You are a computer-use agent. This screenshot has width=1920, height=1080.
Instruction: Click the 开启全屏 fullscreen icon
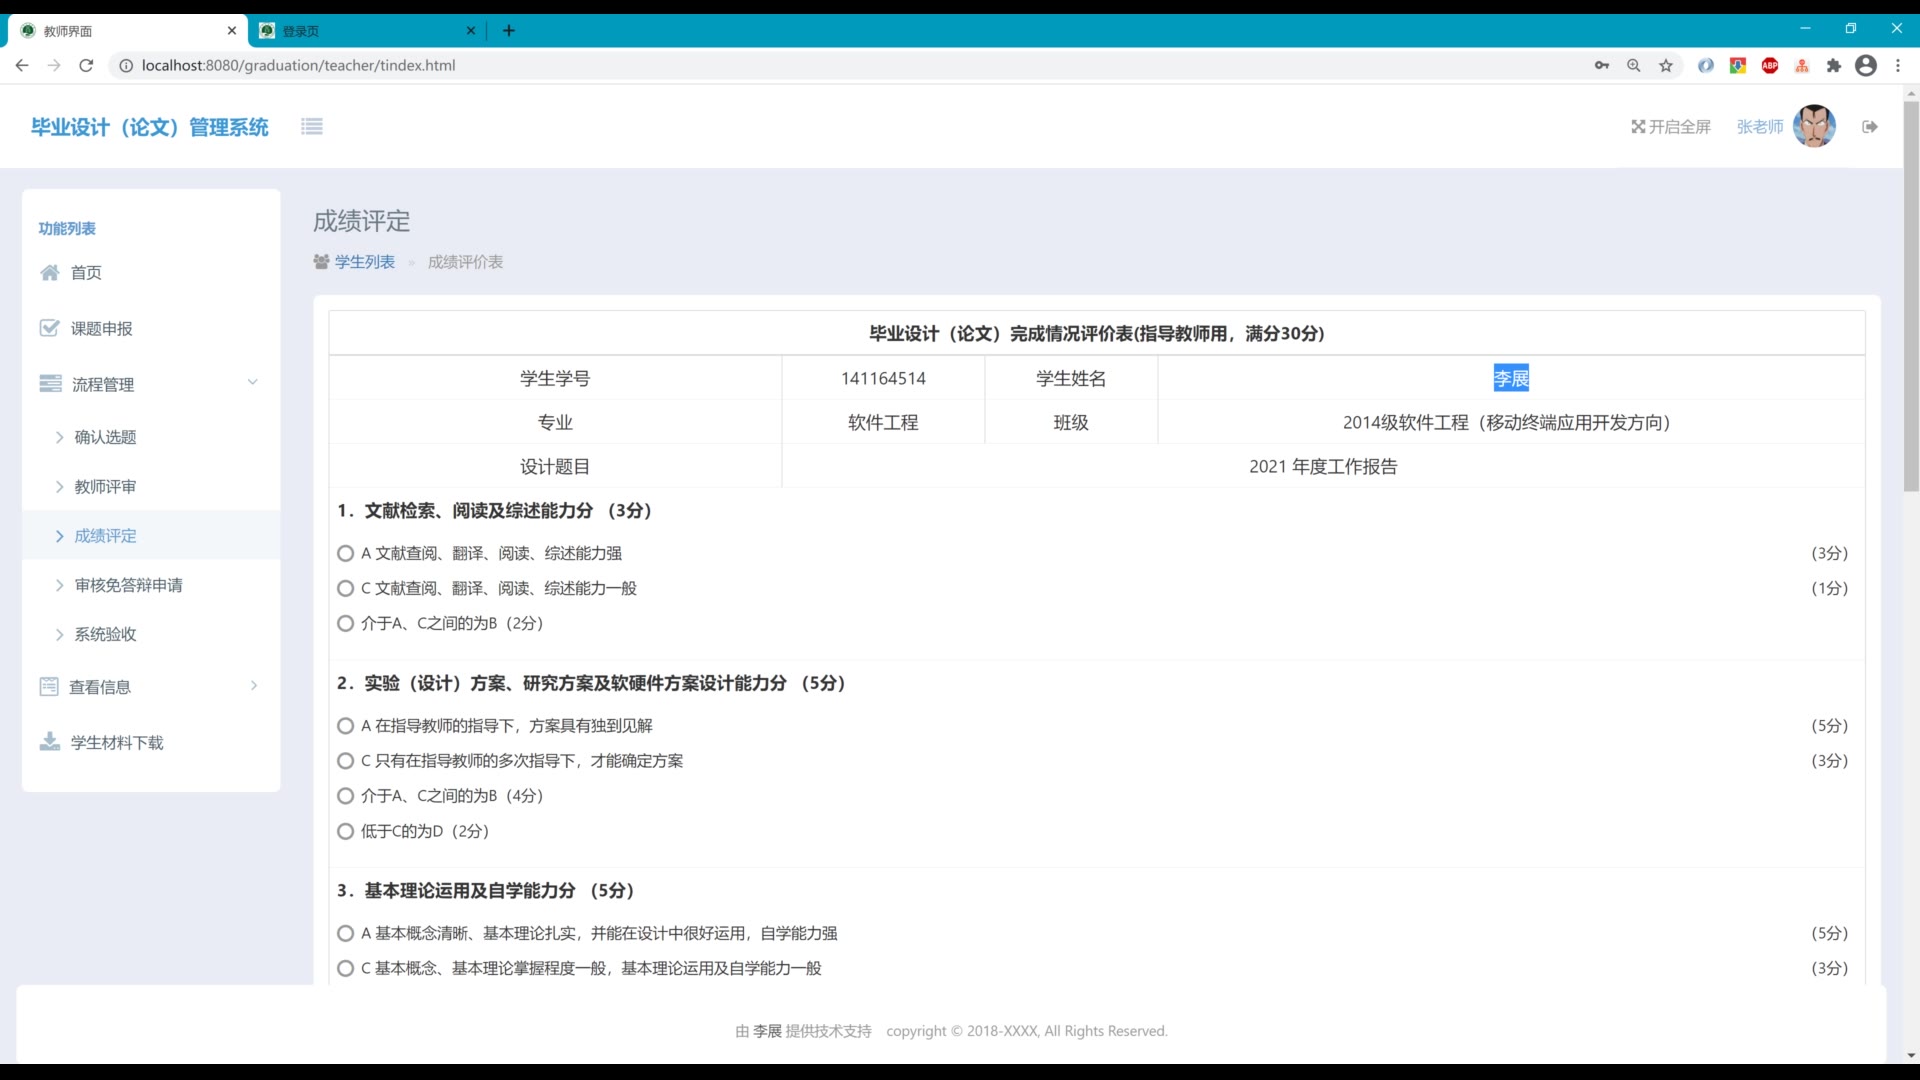1638,127
